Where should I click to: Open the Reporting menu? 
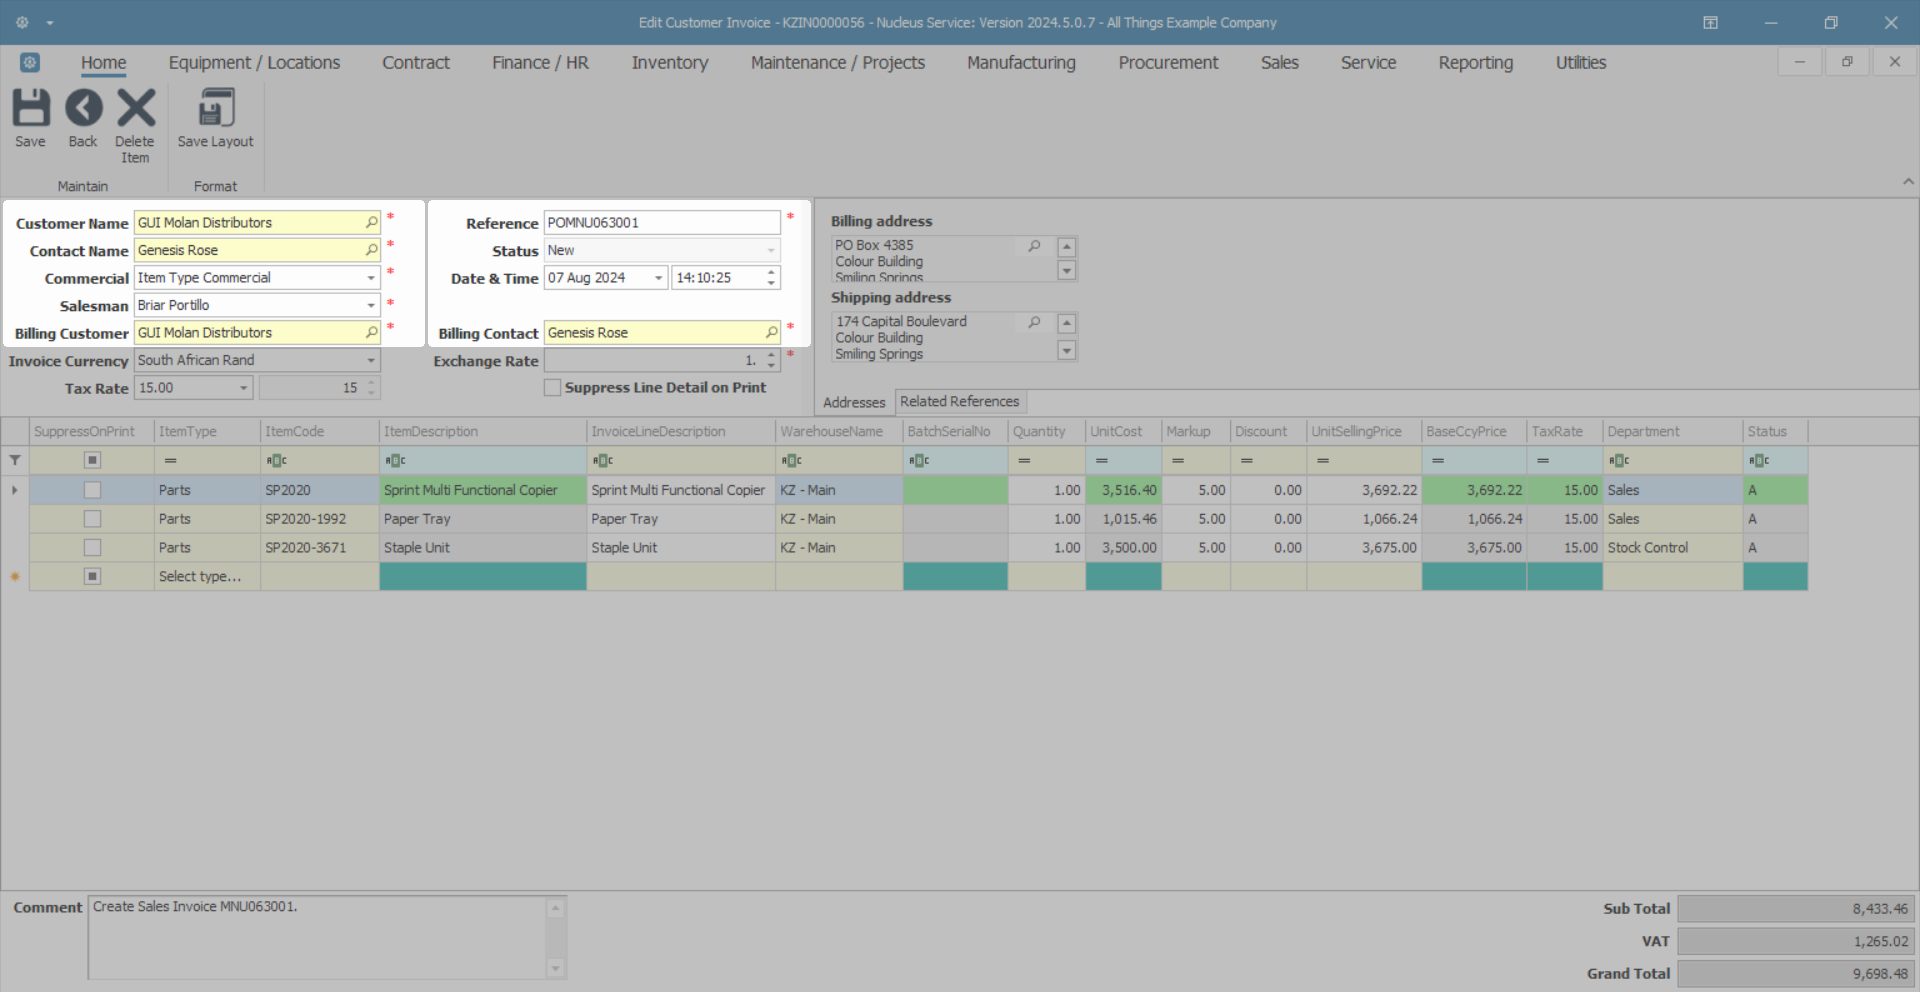[x=1475, y=62]
